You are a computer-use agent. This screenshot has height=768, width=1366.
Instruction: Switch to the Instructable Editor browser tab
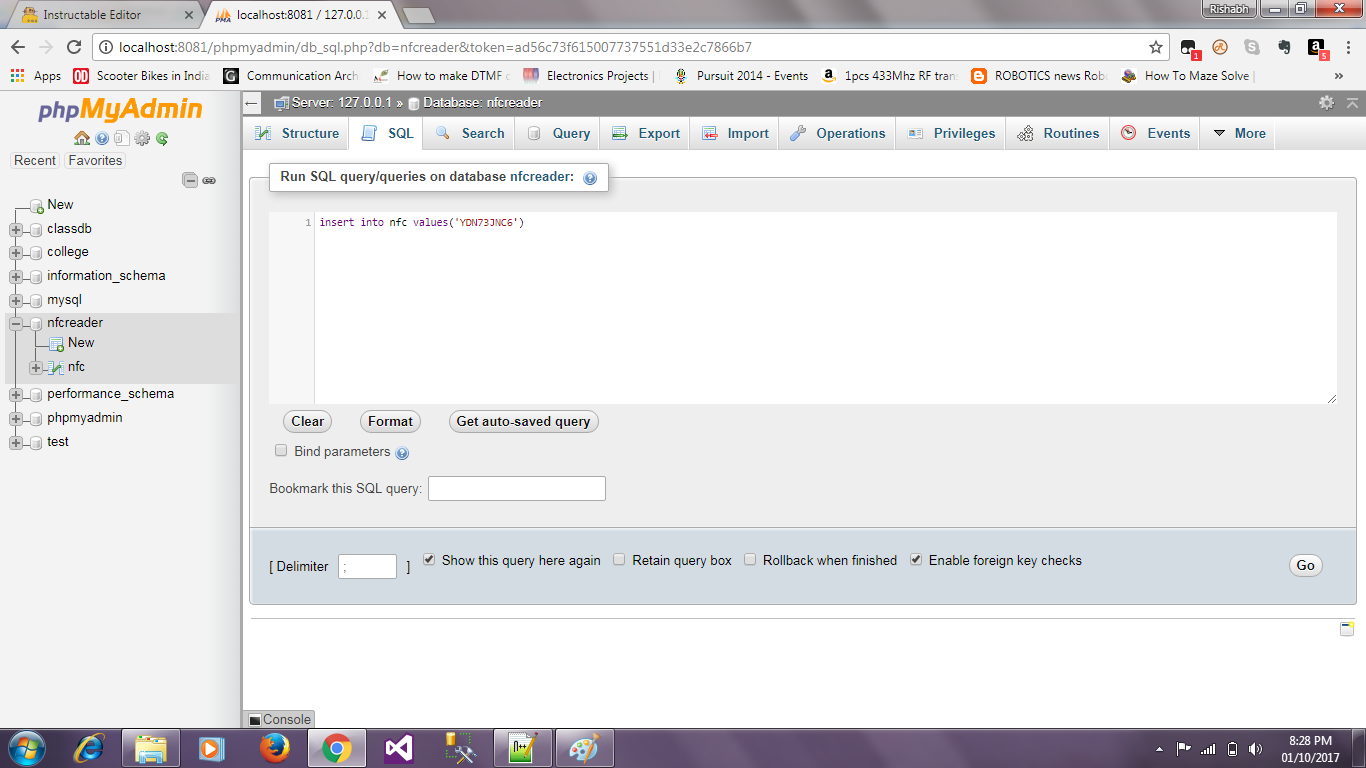pos(106,15)
